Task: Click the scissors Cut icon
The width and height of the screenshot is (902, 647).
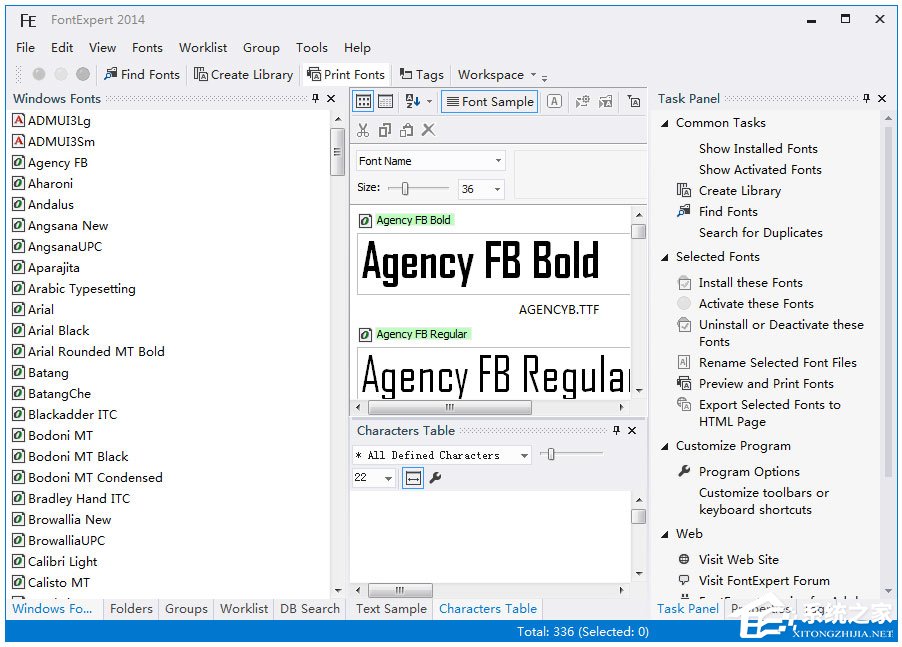Action: pyautogui.click(x=363, y=130)
